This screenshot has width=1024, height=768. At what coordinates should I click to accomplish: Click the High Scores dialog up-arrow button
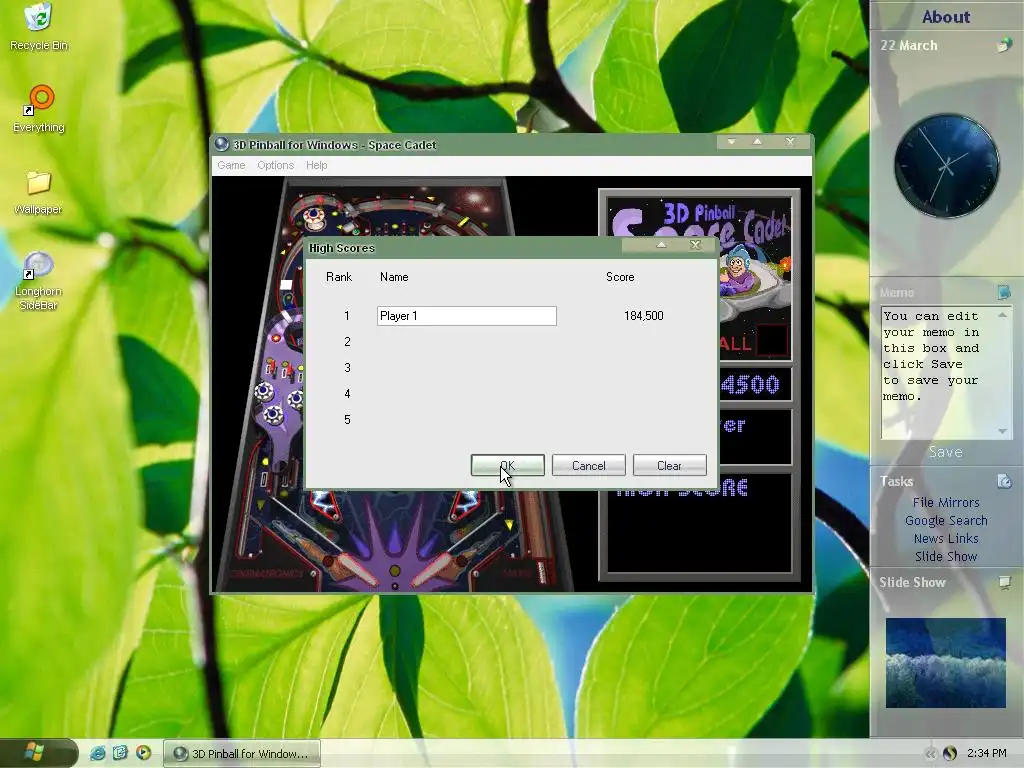[662, 245]
